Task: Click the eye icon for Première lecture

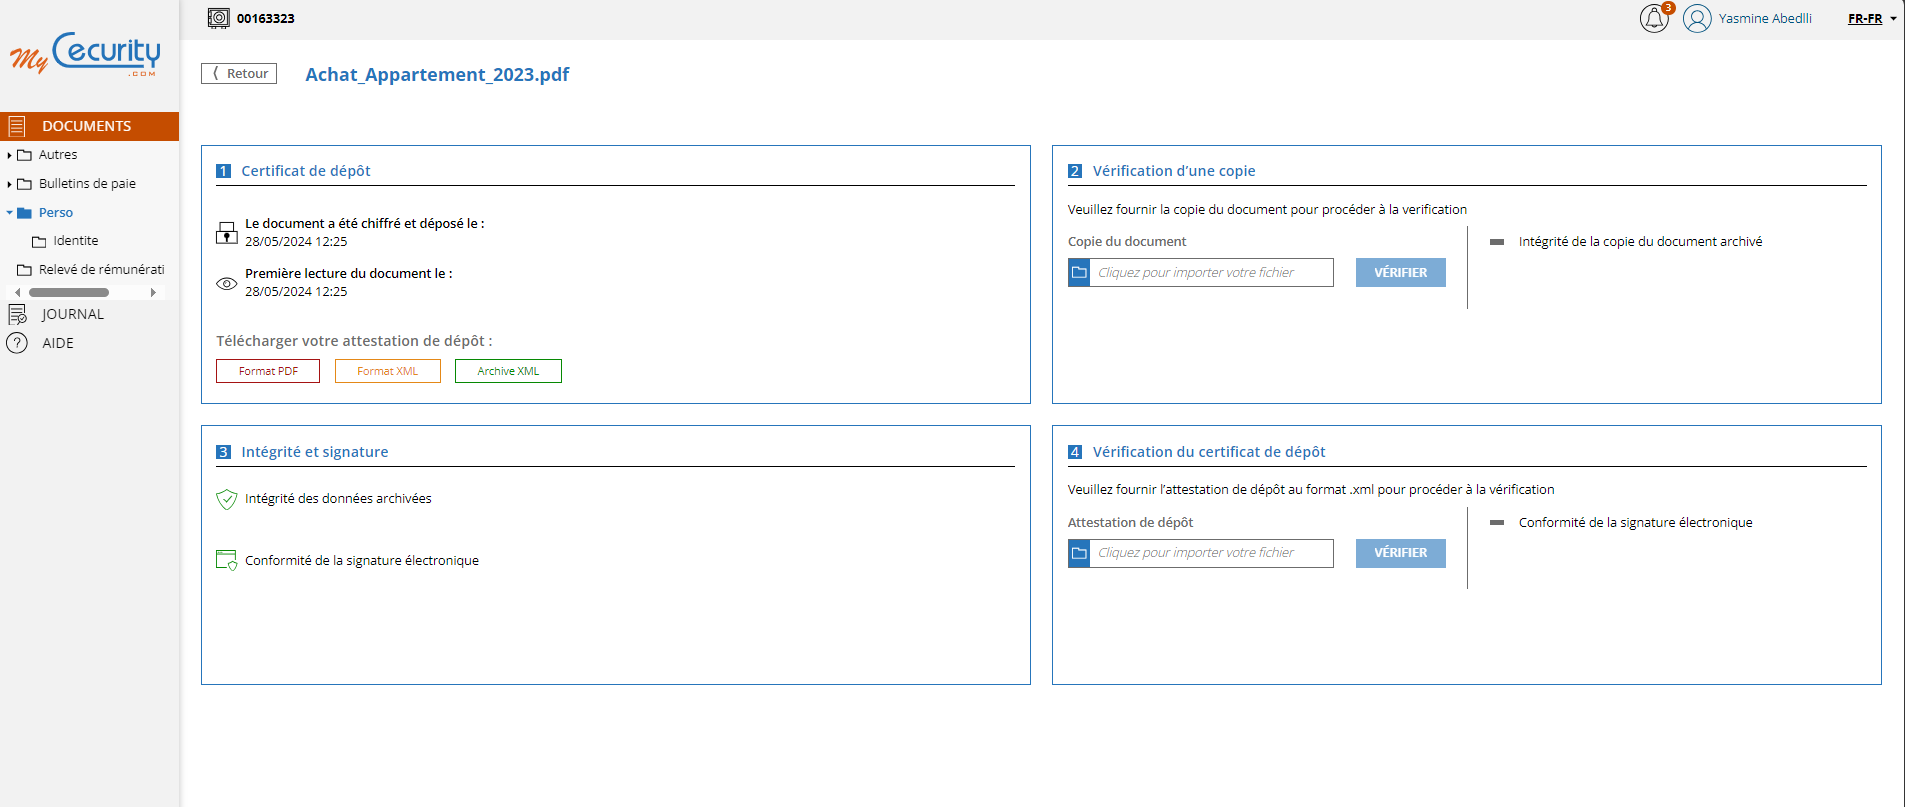Action: click(227, 283)
